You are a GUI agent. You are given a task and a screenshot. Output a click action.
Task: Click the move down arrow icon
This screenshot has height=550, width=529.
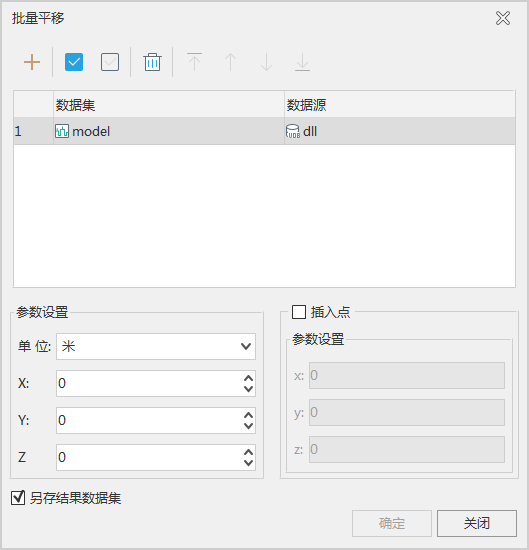267,62
